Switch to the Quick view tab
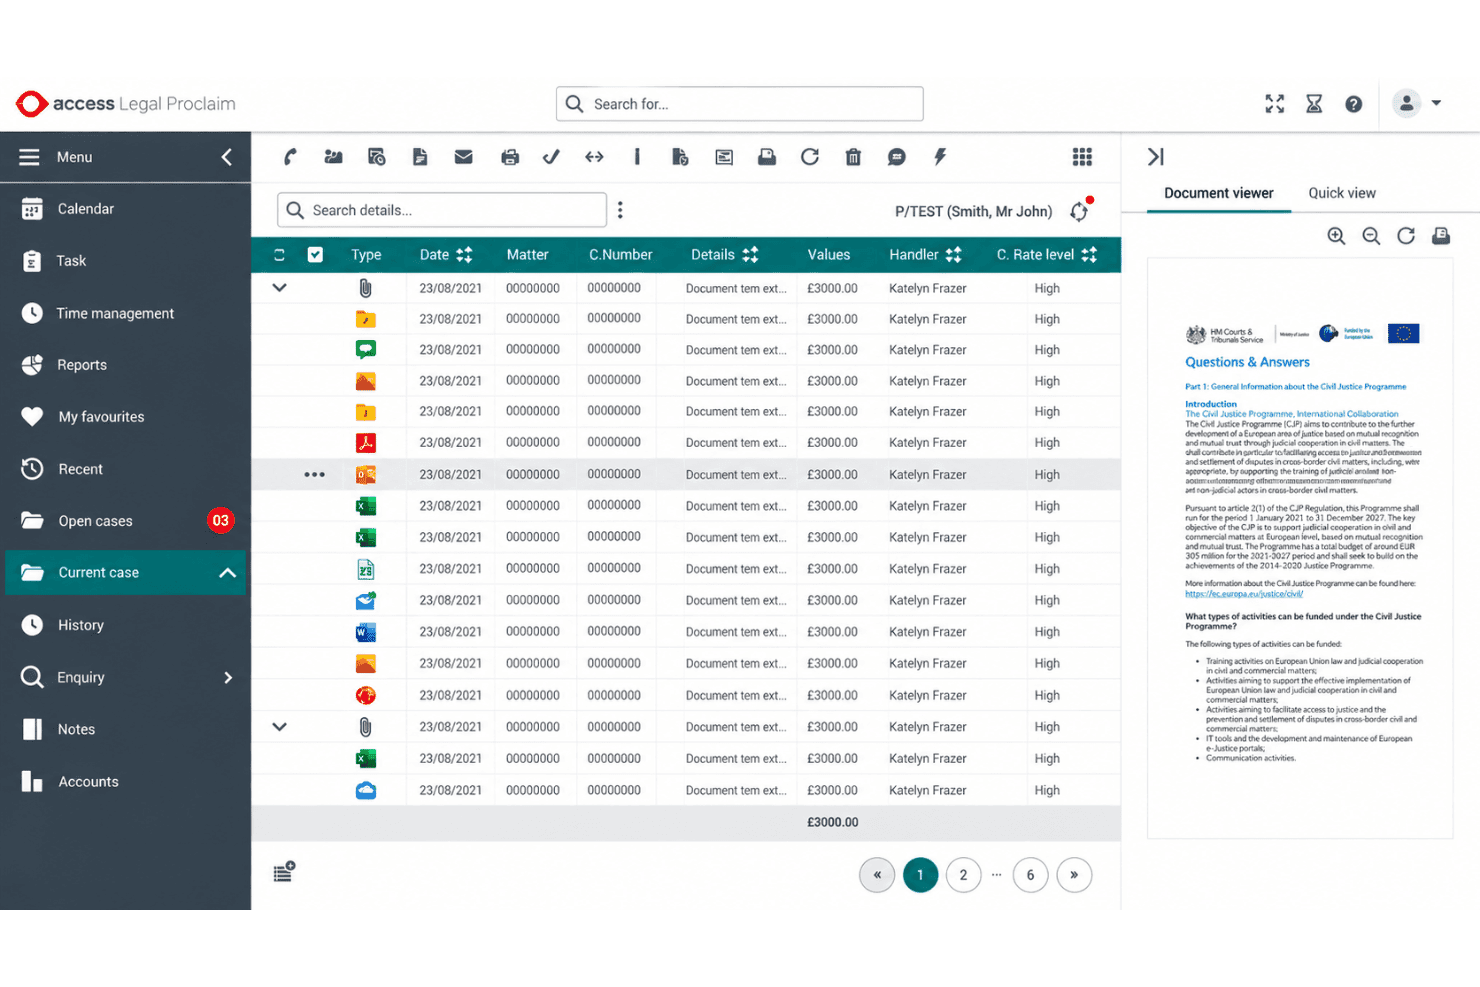1480x987 pixels. click(1342, 193)
